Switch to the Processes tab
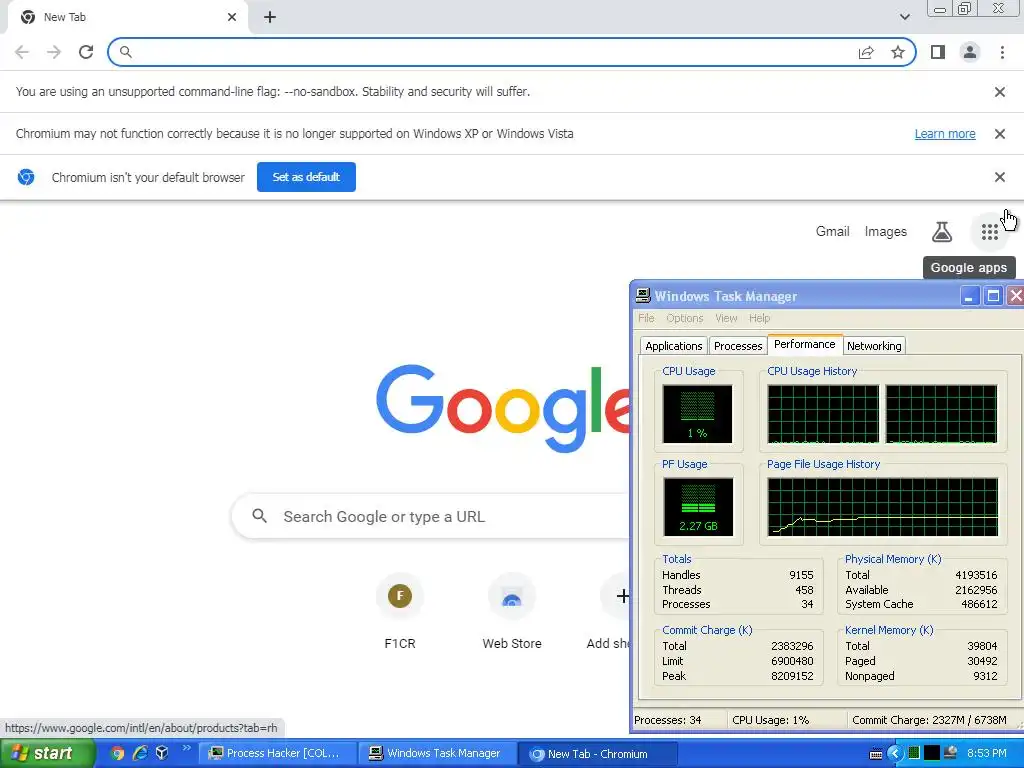This screenshot has height=768, width=1024. 738,346
